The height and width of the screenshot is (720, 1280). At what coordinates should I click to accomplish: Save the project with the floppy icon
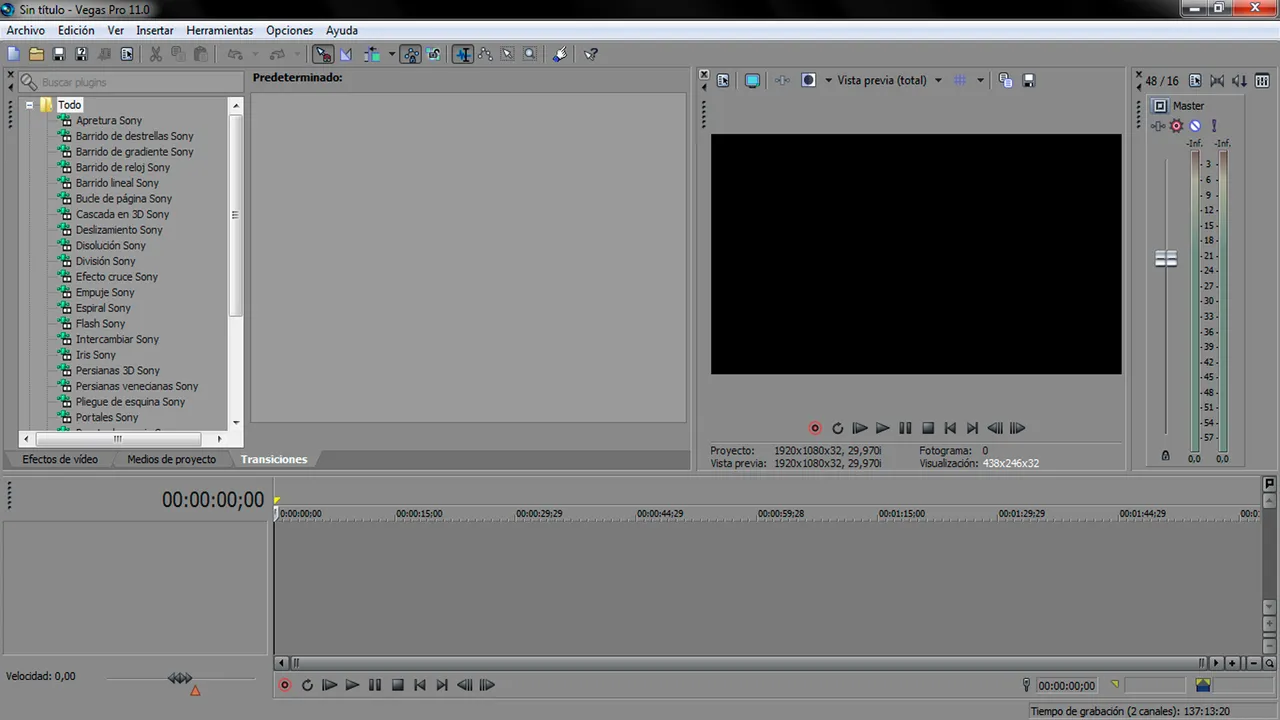[x=59, y=54]
